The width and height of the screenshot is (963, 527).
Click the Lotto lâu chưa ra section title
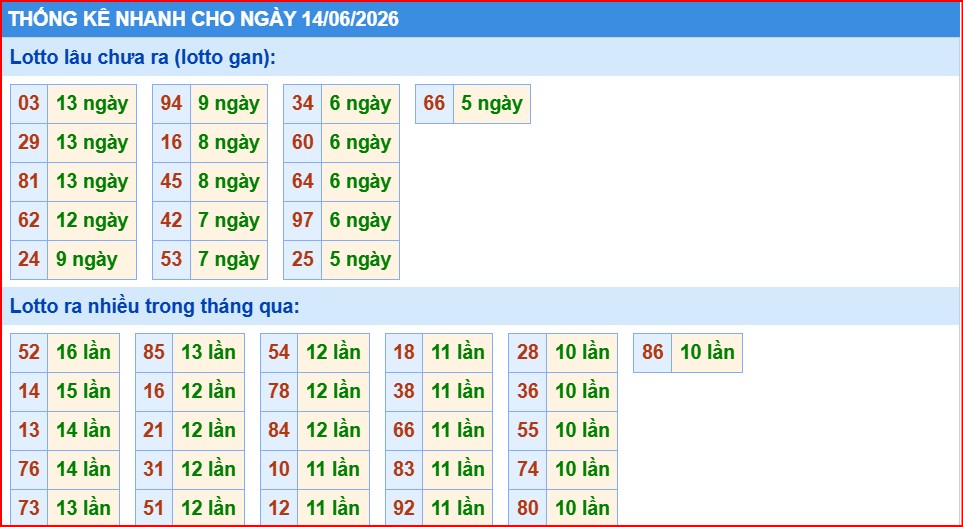click(143, 57)
